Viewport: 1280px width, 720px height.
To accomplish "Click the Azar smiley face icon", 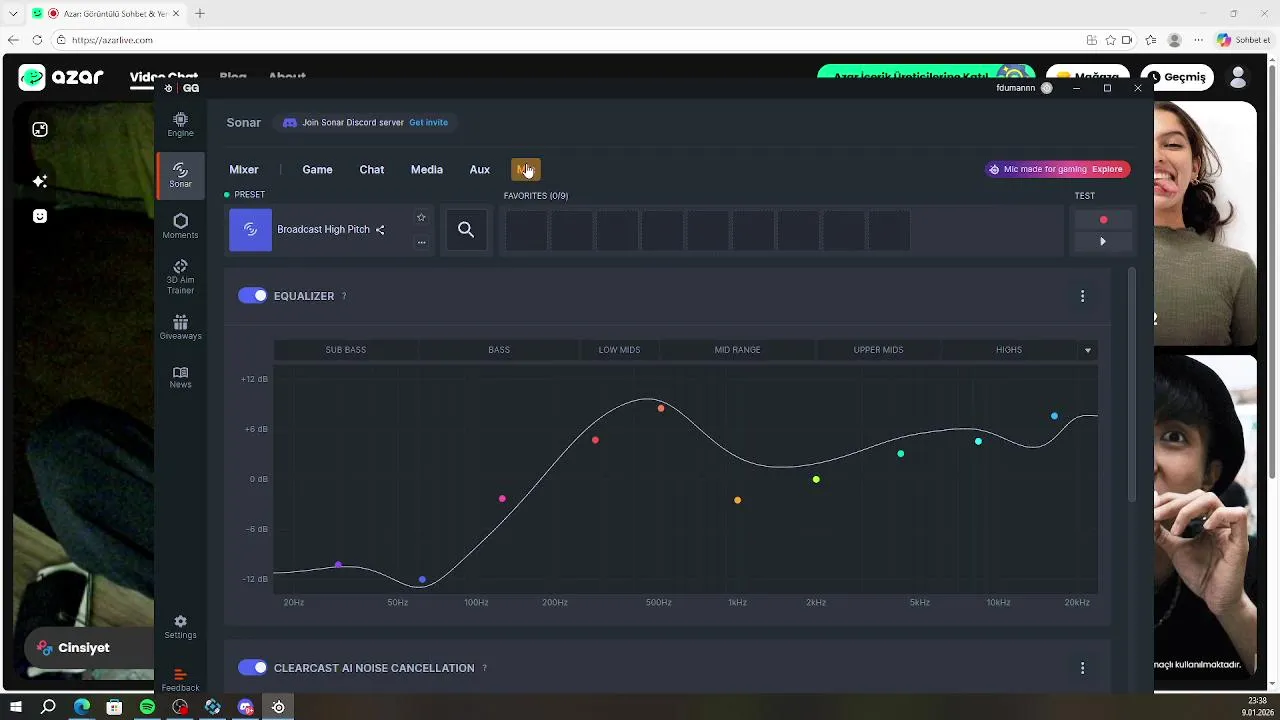I will [40, 216].
